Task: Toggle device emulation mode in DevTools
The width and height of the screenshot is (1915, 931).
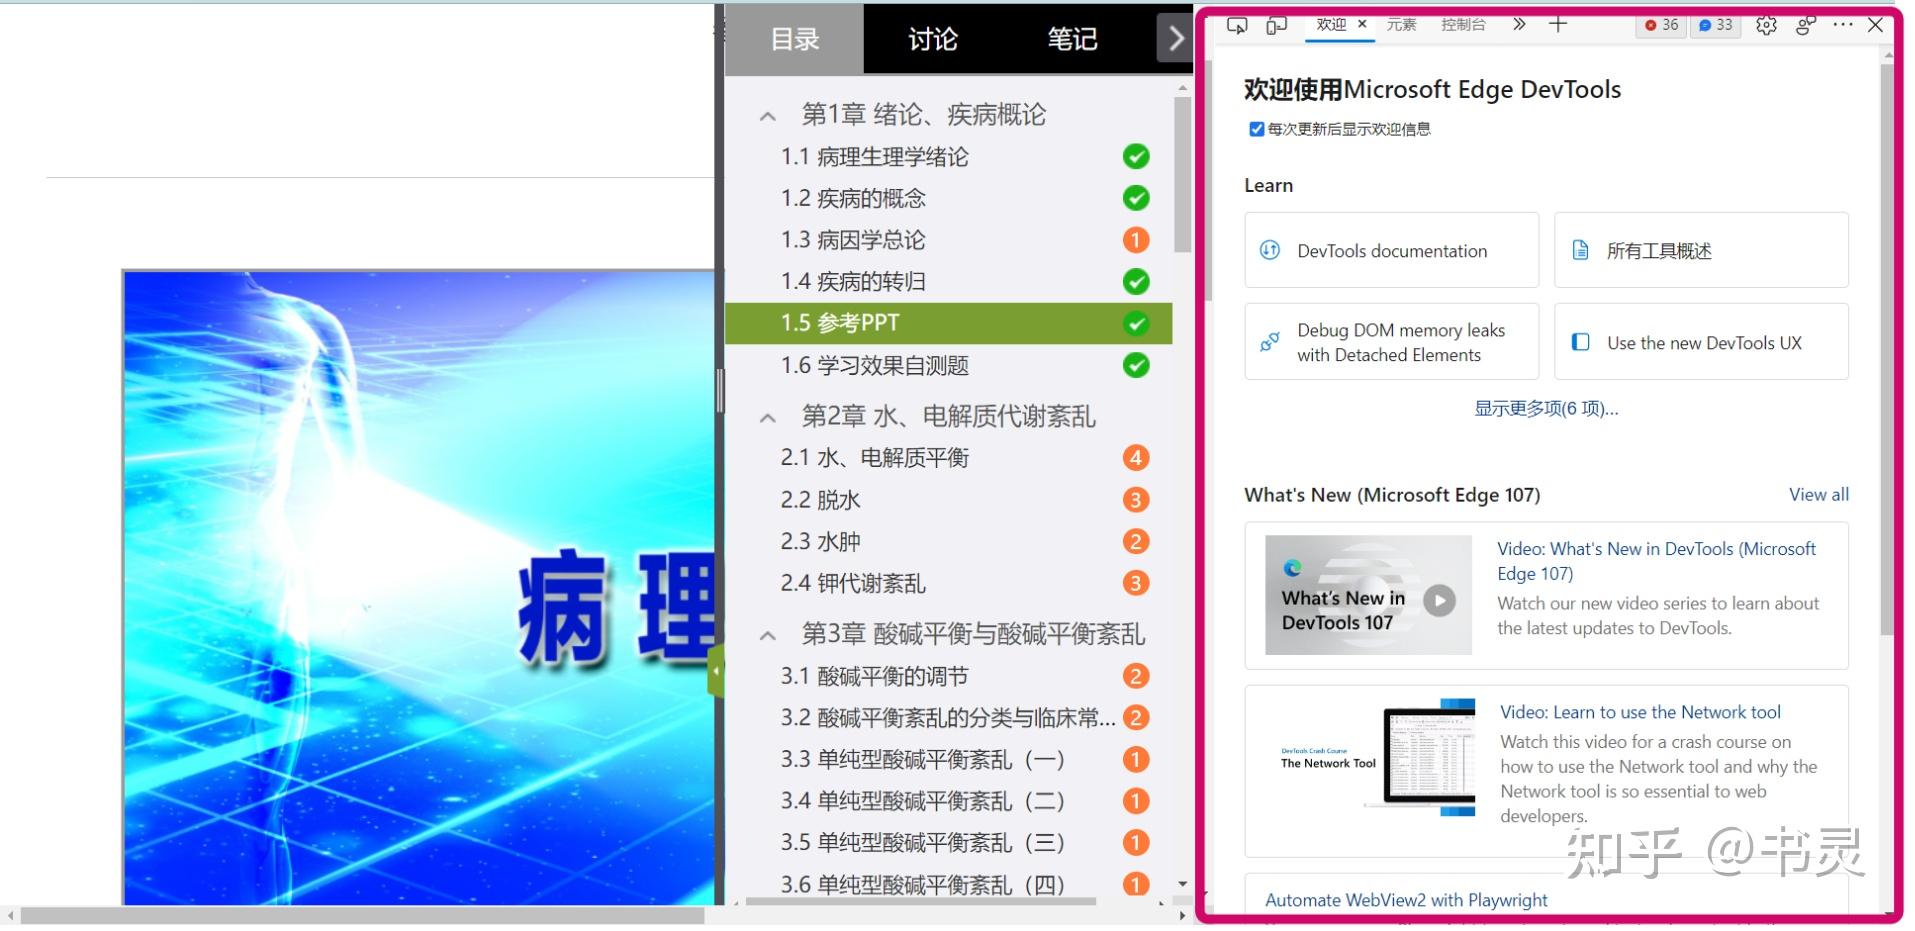Action: coord(1276,25)
